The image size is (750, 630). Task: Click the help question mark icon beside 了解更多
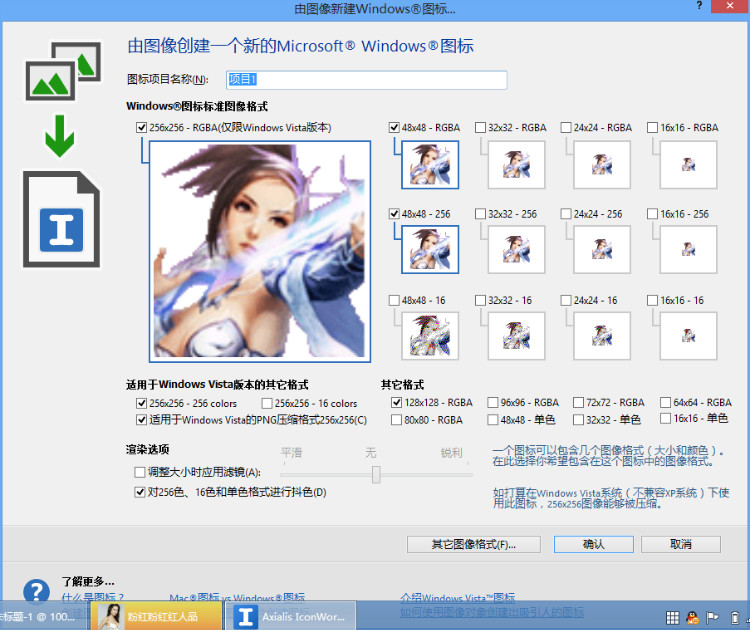[x=36, y=592]
